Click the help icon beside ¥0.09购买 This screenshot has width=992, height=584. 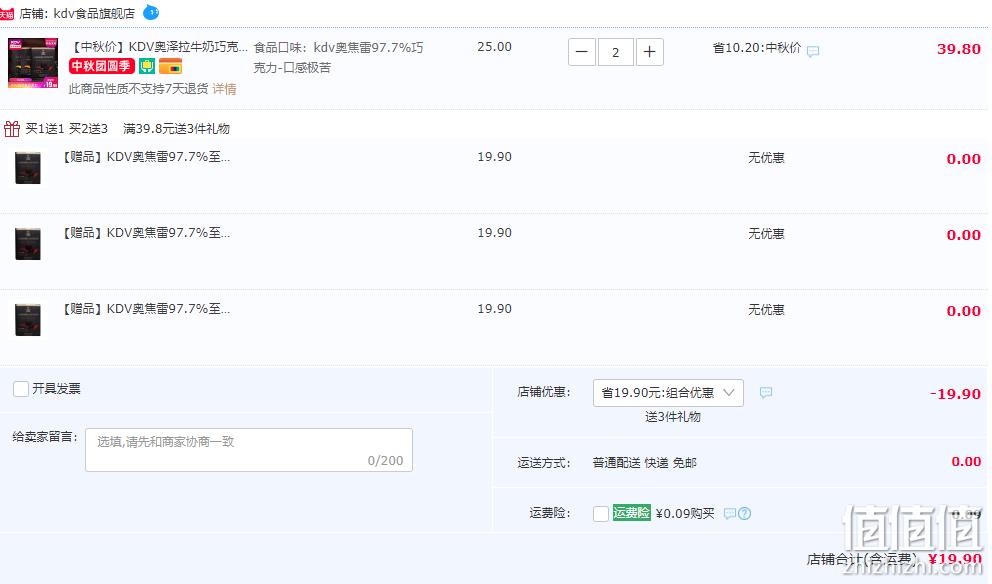point(745,514)
